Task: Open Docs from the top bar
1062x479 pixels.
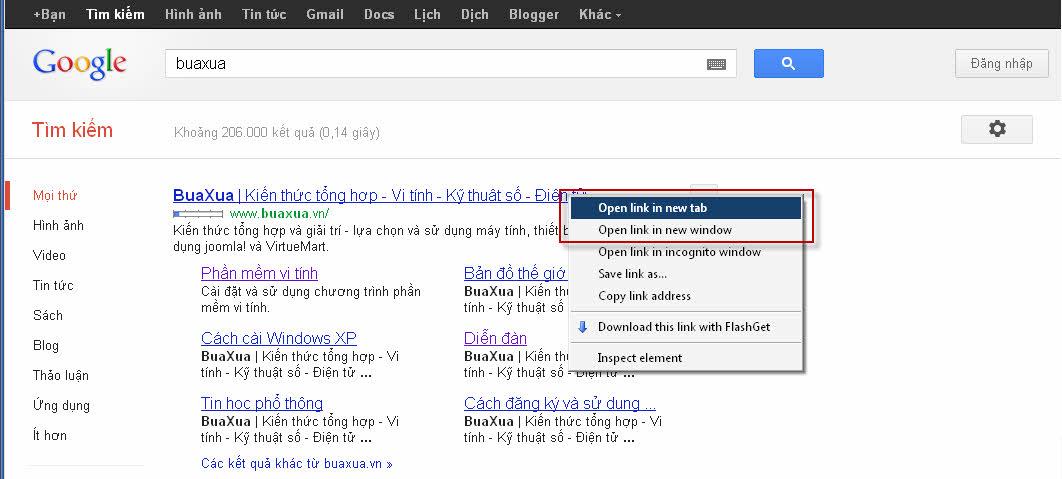Action: [379, 14]
